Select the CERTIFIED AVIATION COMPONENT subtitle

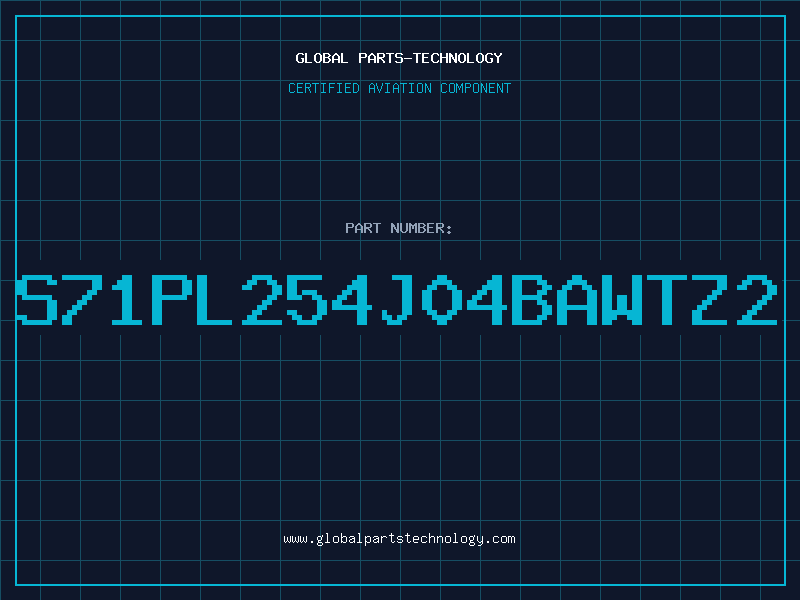(399, 88)
